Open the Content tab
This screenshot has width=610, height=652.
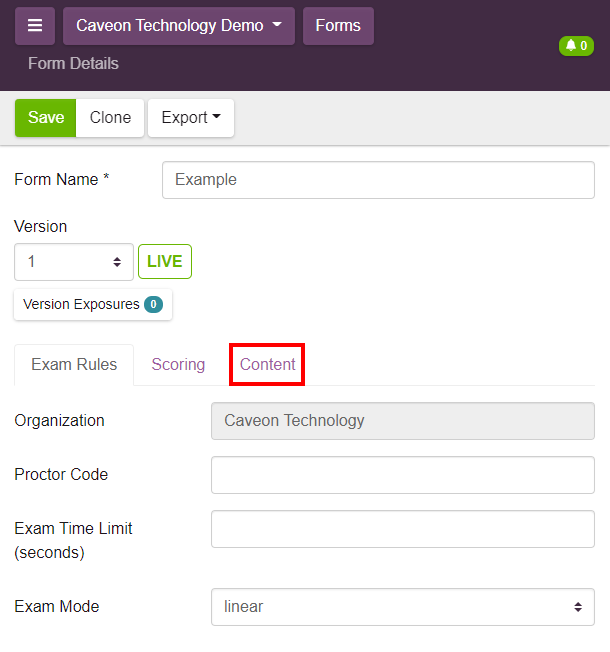tap(267, 365)
